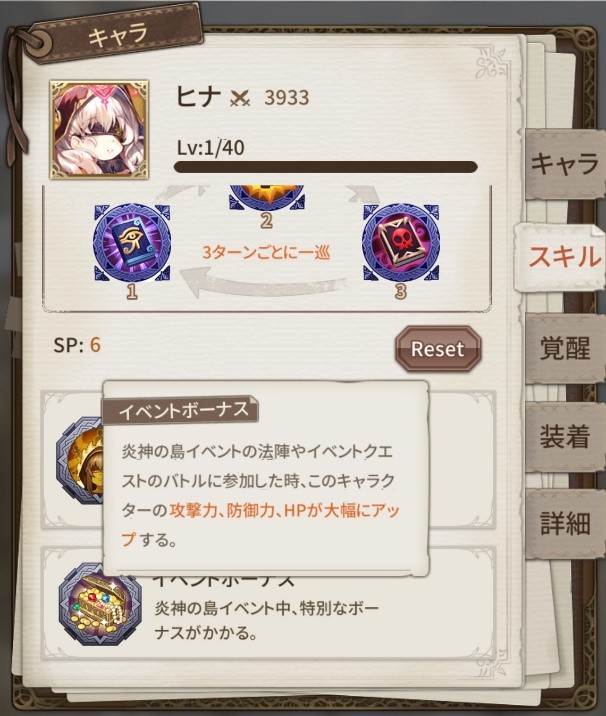Screen dimensions: 606x716
Task: Switch to the 詳細 tab
Action: 565,523
